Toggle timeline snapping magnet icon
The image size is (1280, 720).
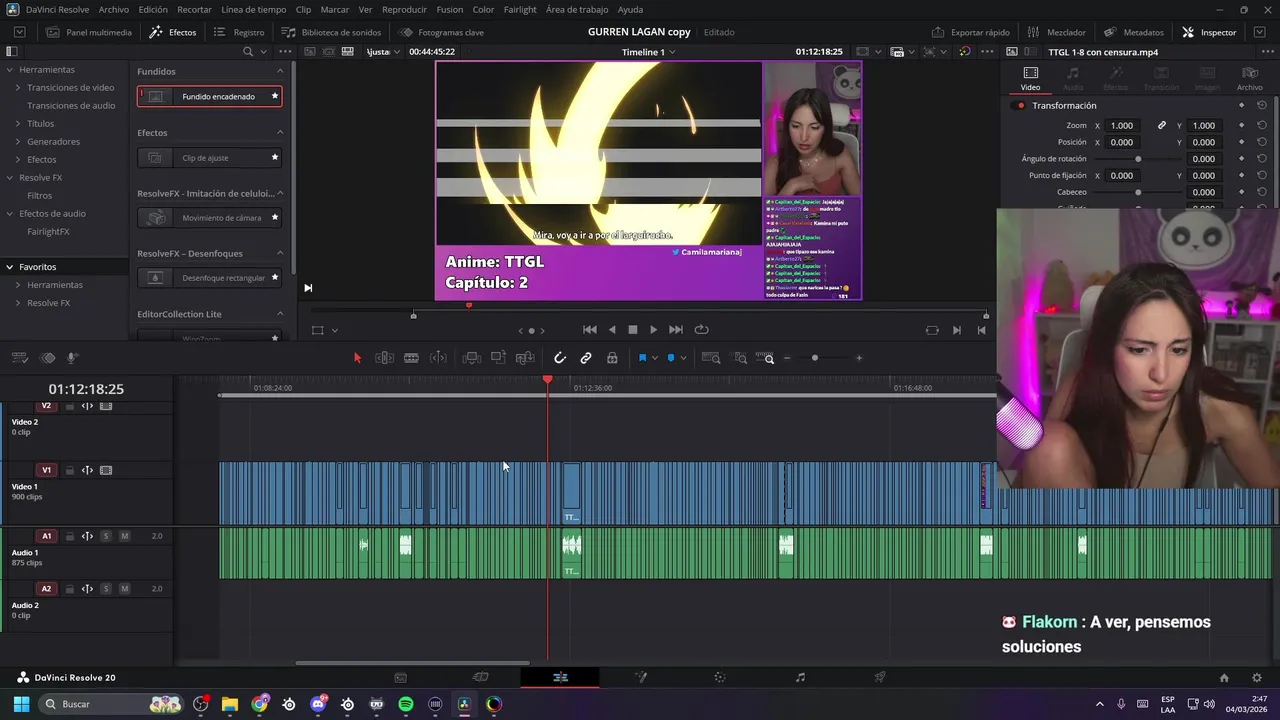click(x=560, y=358)
